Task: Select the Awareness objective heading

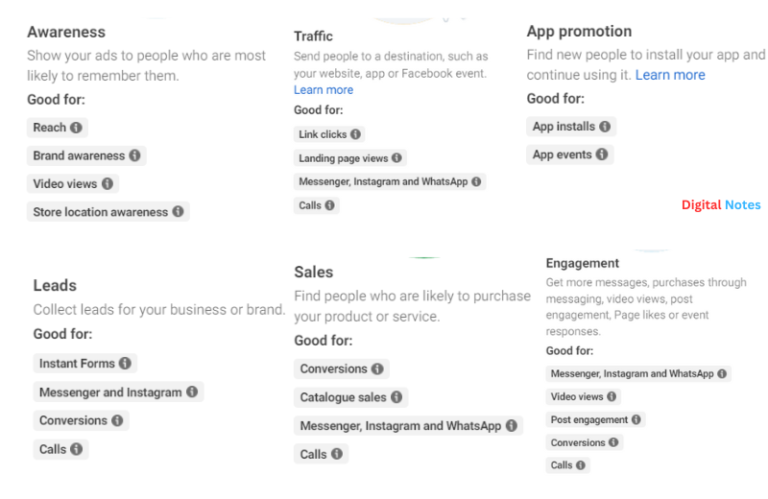Action: 66,32
